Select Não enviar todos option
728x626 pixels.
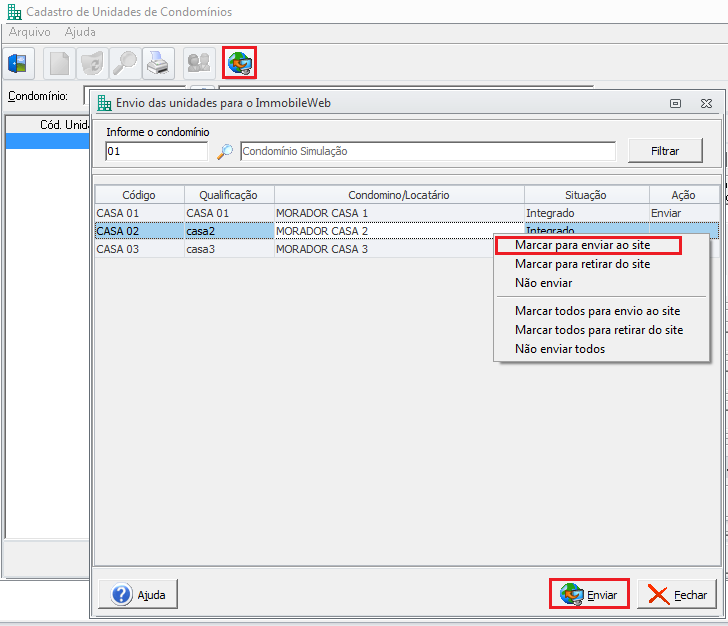point(560,349)
